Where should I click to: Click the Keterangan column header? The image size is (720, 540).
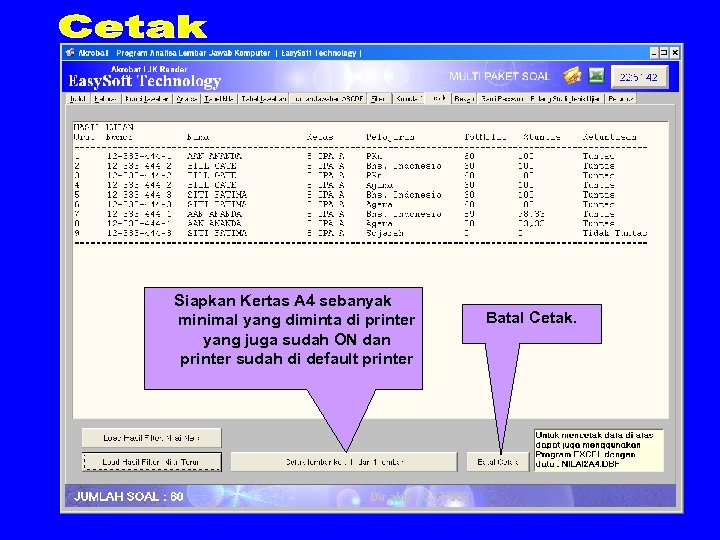pos(609,137)
